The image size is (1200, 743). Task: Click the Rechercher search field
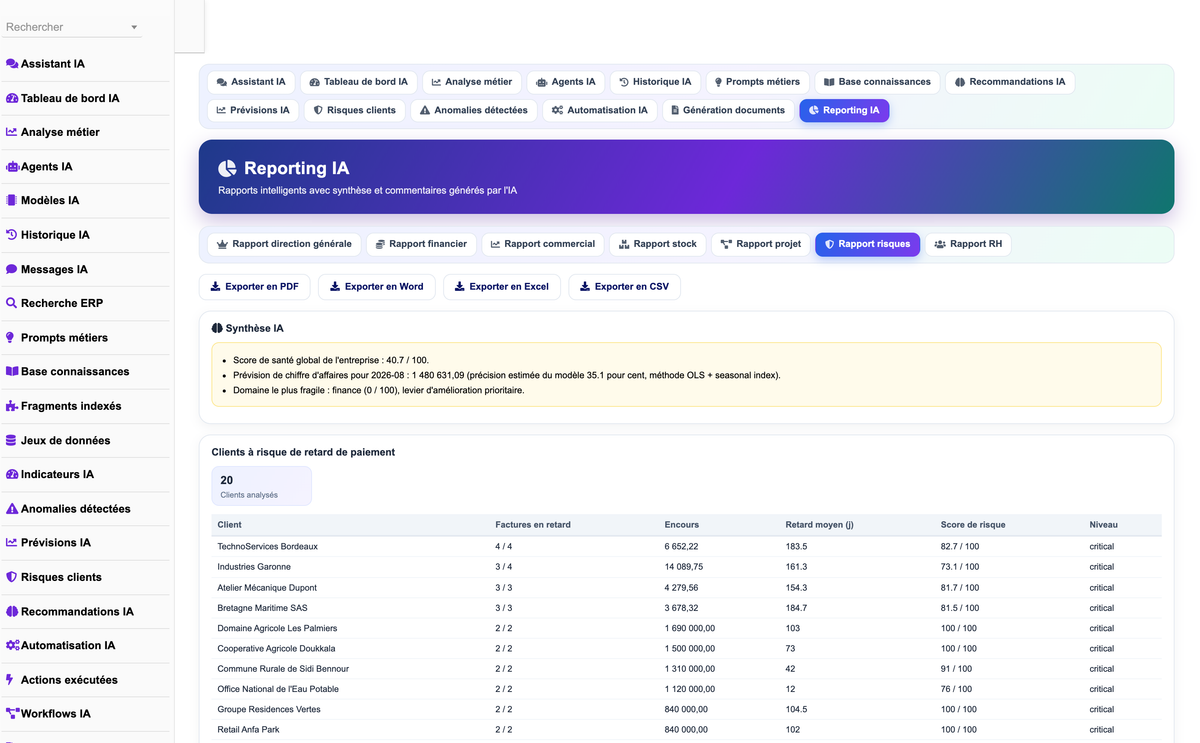(x=72, y=27)
